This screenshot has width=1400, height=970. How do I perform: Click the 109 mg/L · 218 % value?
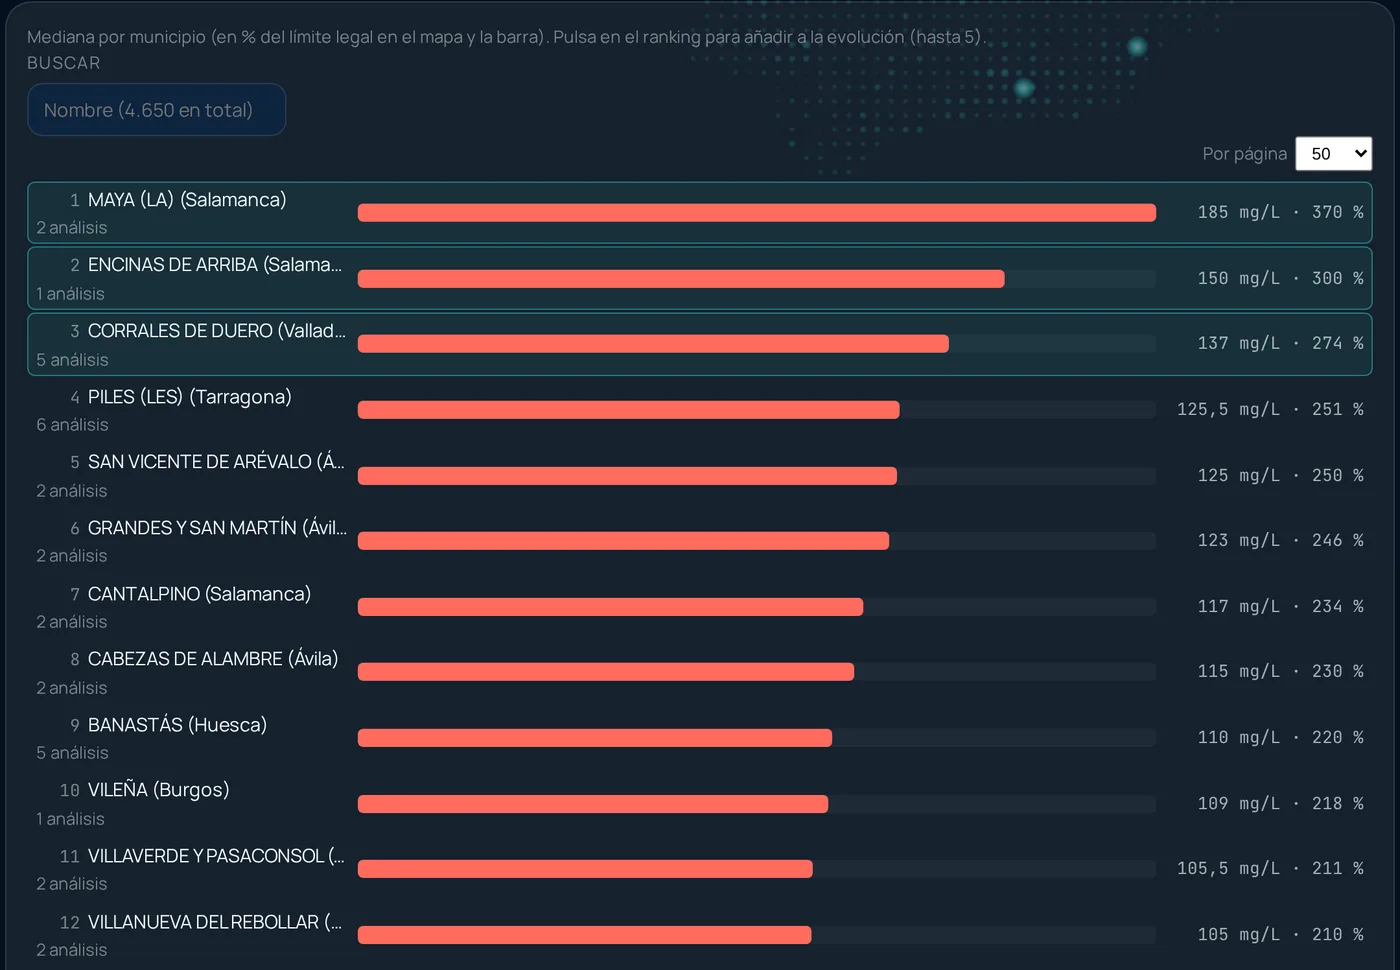(x=1281, y=803)
